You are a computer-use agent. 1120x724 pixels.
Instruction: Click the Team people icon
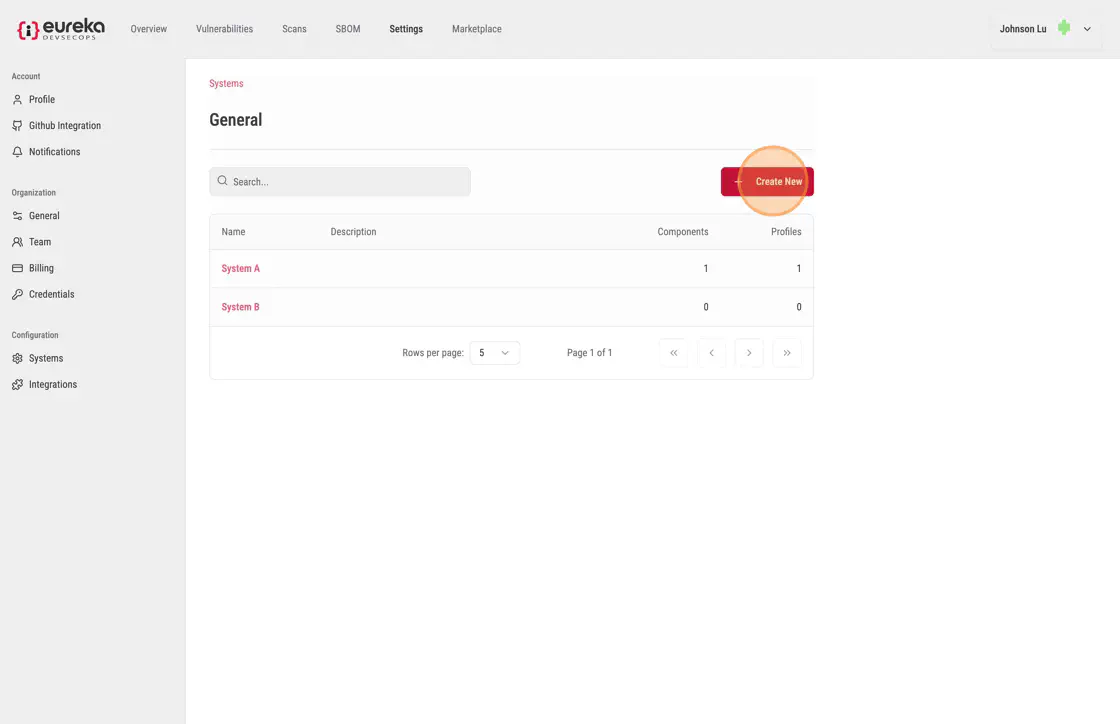point(17,242)
